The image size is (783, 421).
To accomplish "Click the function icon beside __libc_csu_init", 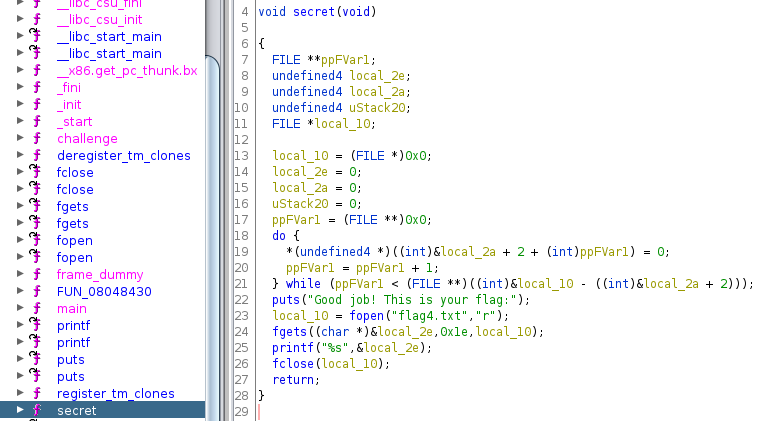I will [x=37, y=19].
